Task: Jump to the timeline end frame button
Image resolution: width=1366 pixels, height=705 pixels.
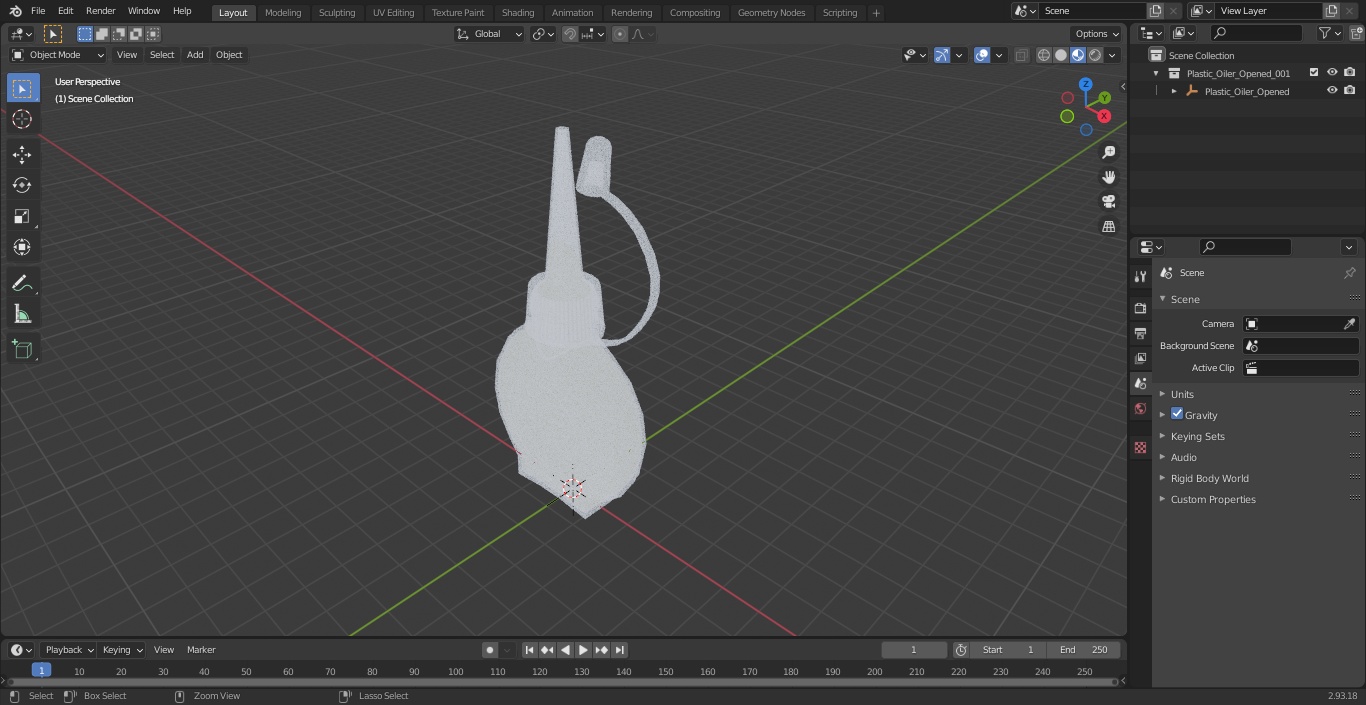Action: pyautogui.click(x=619, y=650)
